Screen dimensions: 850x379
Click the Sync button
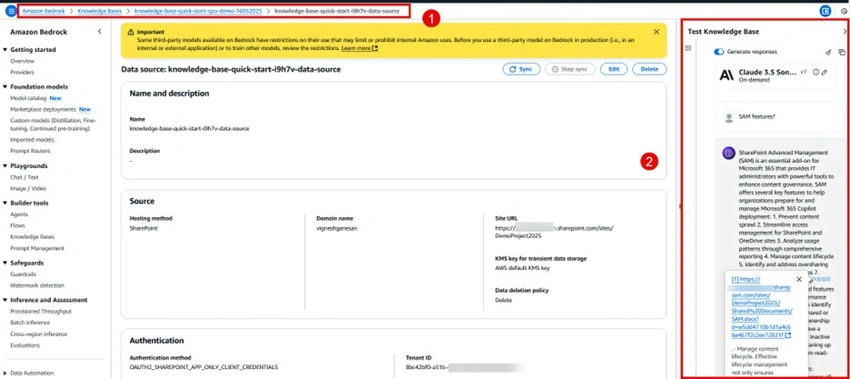[521, 69]
